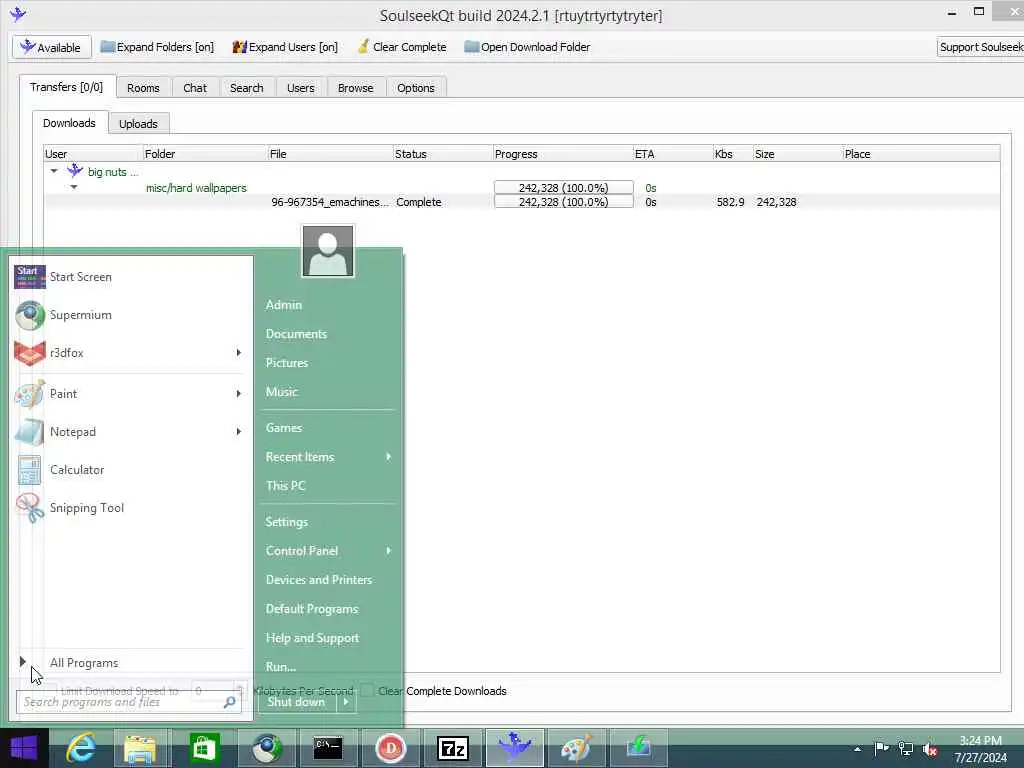Screen dimensions: 1024x768
Task: Select the Downloads sub-tab
Action: click(x=69, y=123)
